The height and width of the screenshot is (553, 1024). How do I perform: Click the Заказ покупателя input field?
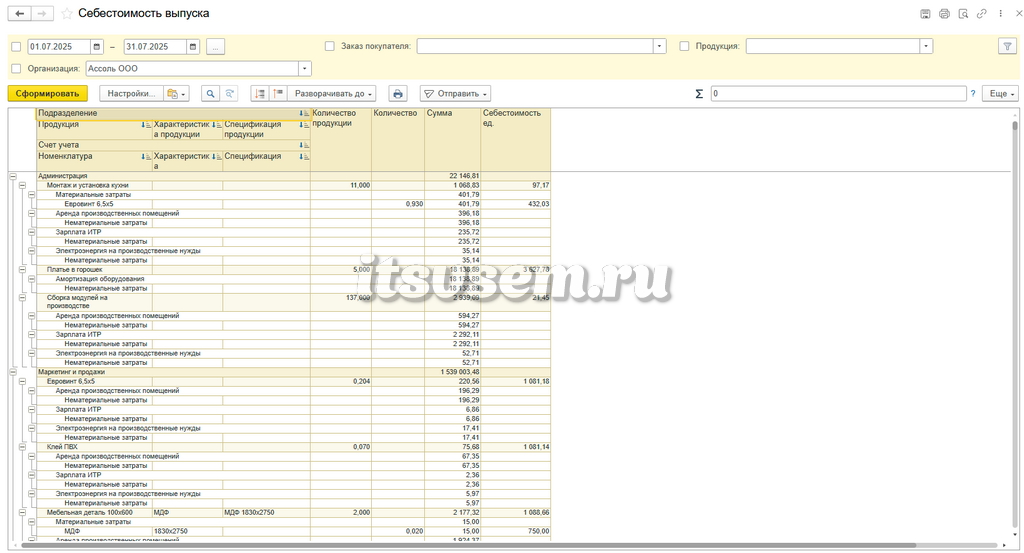pos(536,46)
